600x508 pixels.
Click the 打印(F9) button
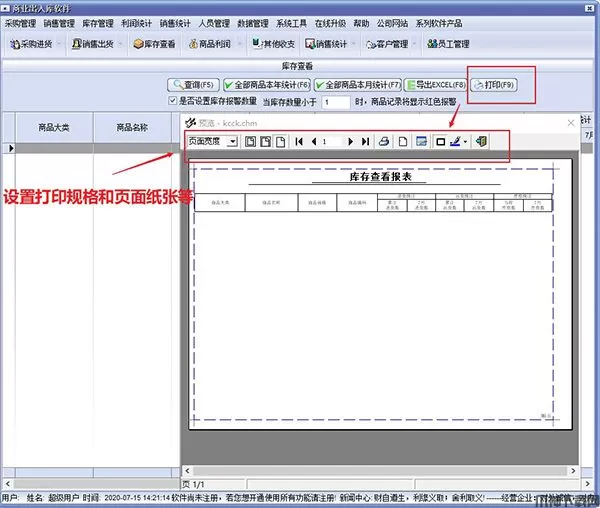tap(494, 85)
